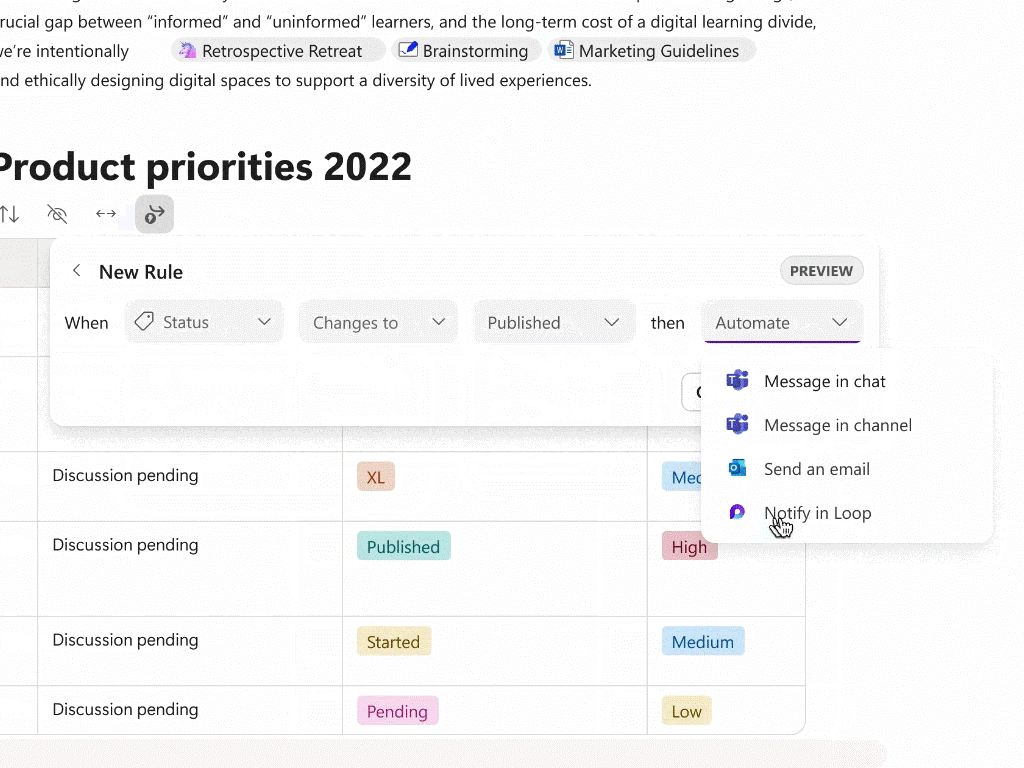Click the Teams icon beside Message in chat
The image size is (1024, 768).
[x=738, y=381]
